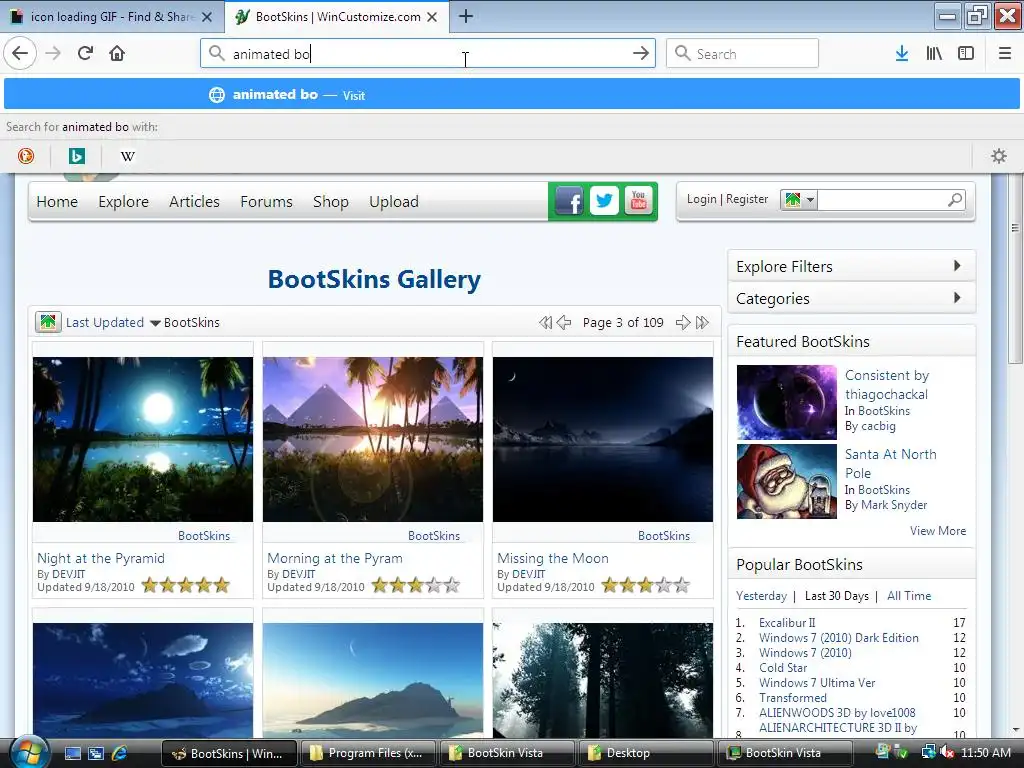
Task: Open the Upload menu item
Action: [393, 202]
